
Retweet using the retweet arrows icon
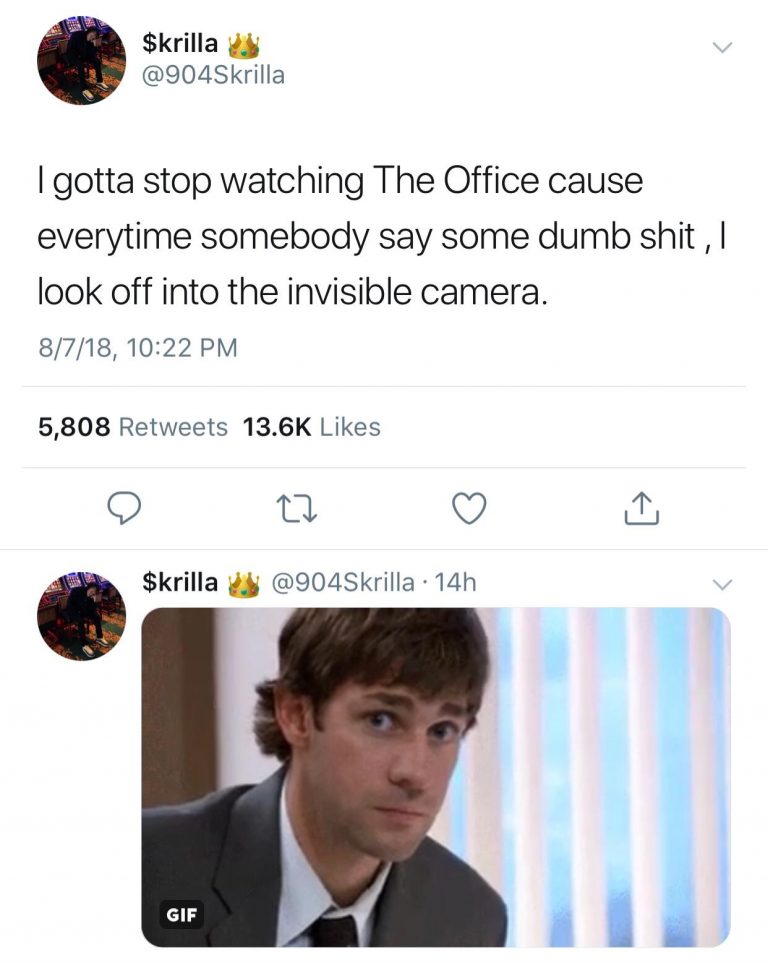[297, 510]
